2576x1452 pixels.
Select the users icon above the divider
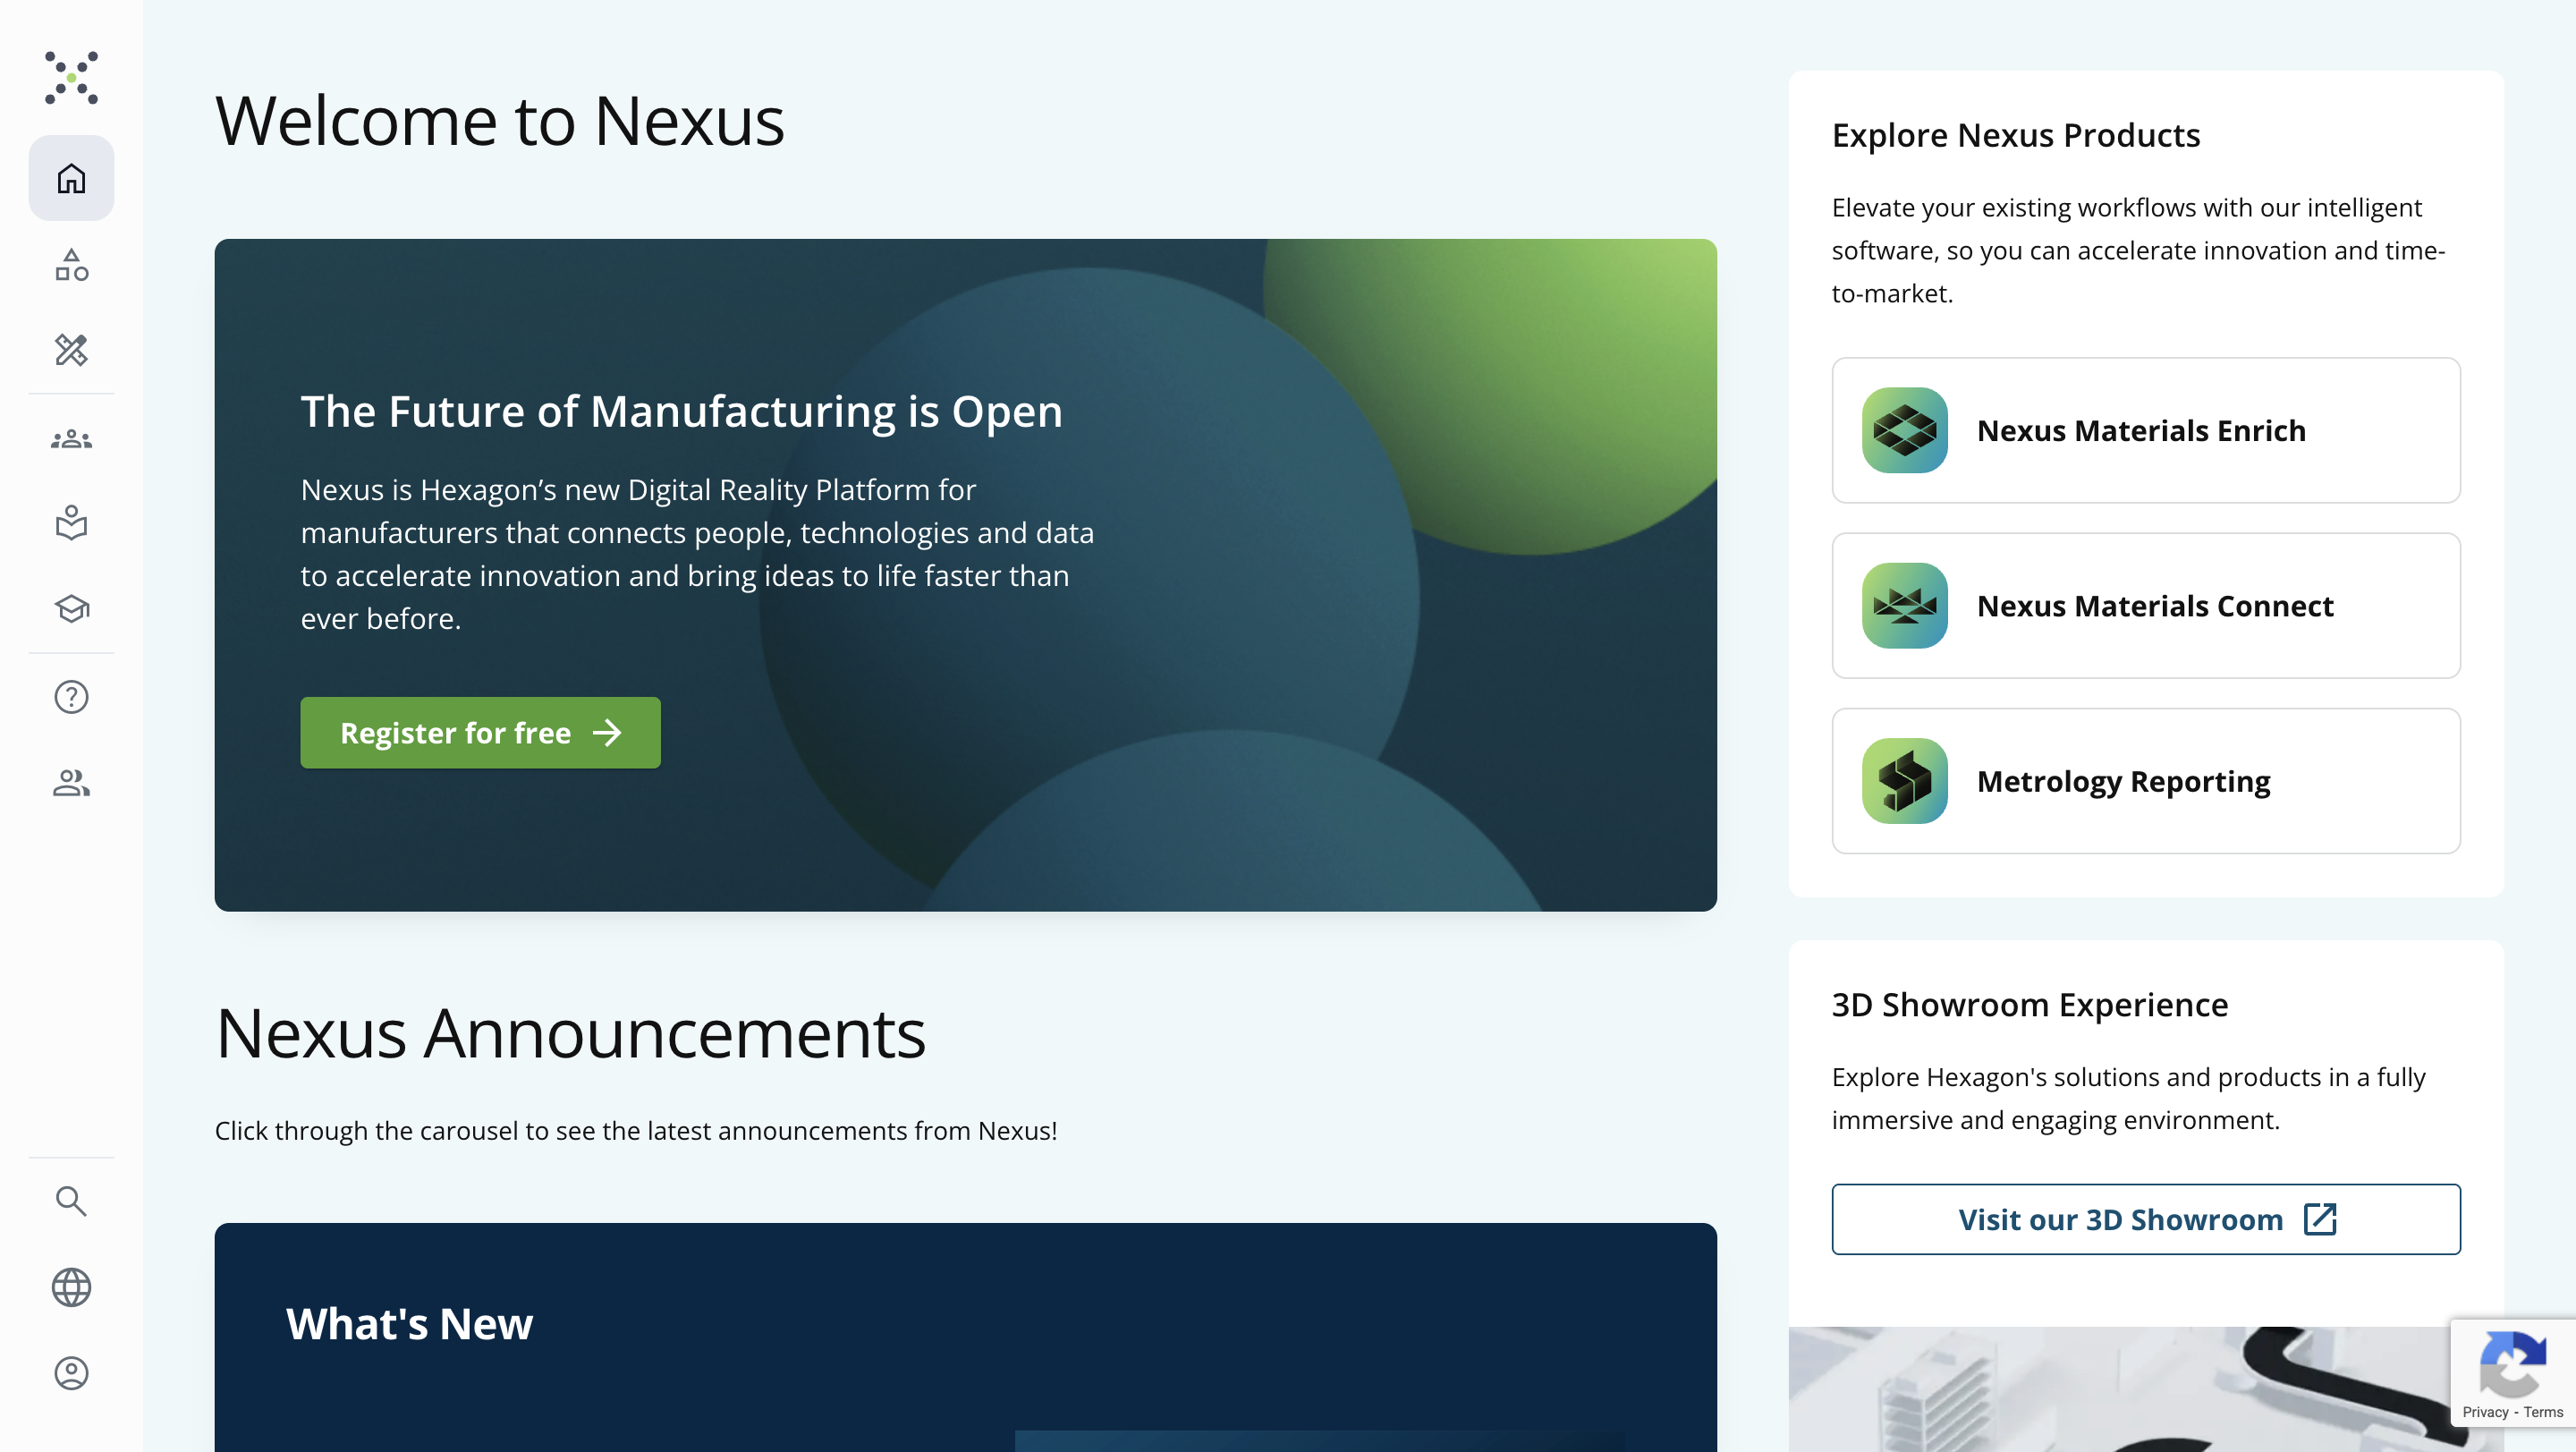[x=71, y=782]
